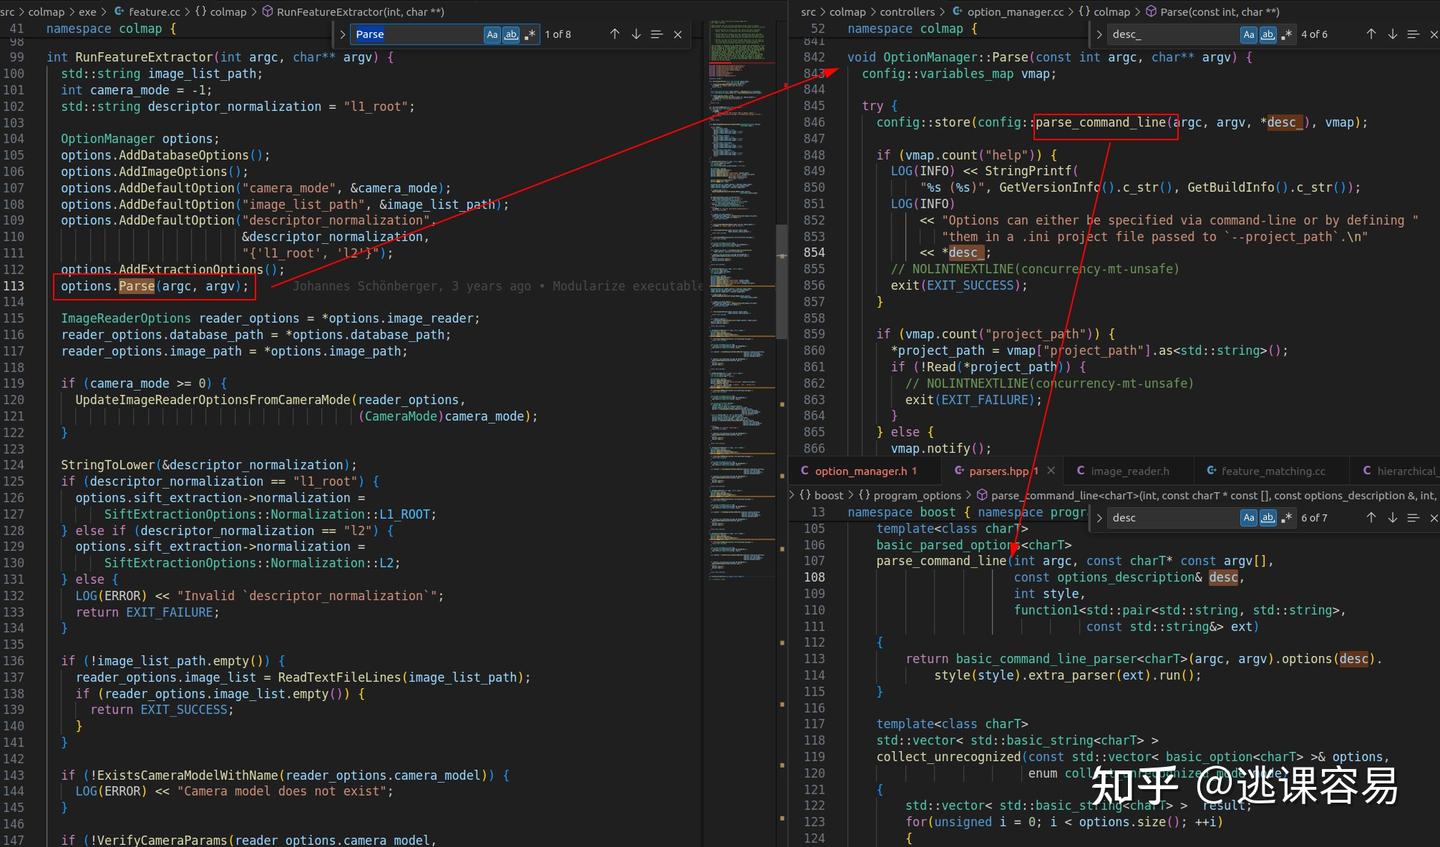The image size is (1440, 847).
Task: Expand replace field in the 'Parse' find bar
Action: click(343, 34)
